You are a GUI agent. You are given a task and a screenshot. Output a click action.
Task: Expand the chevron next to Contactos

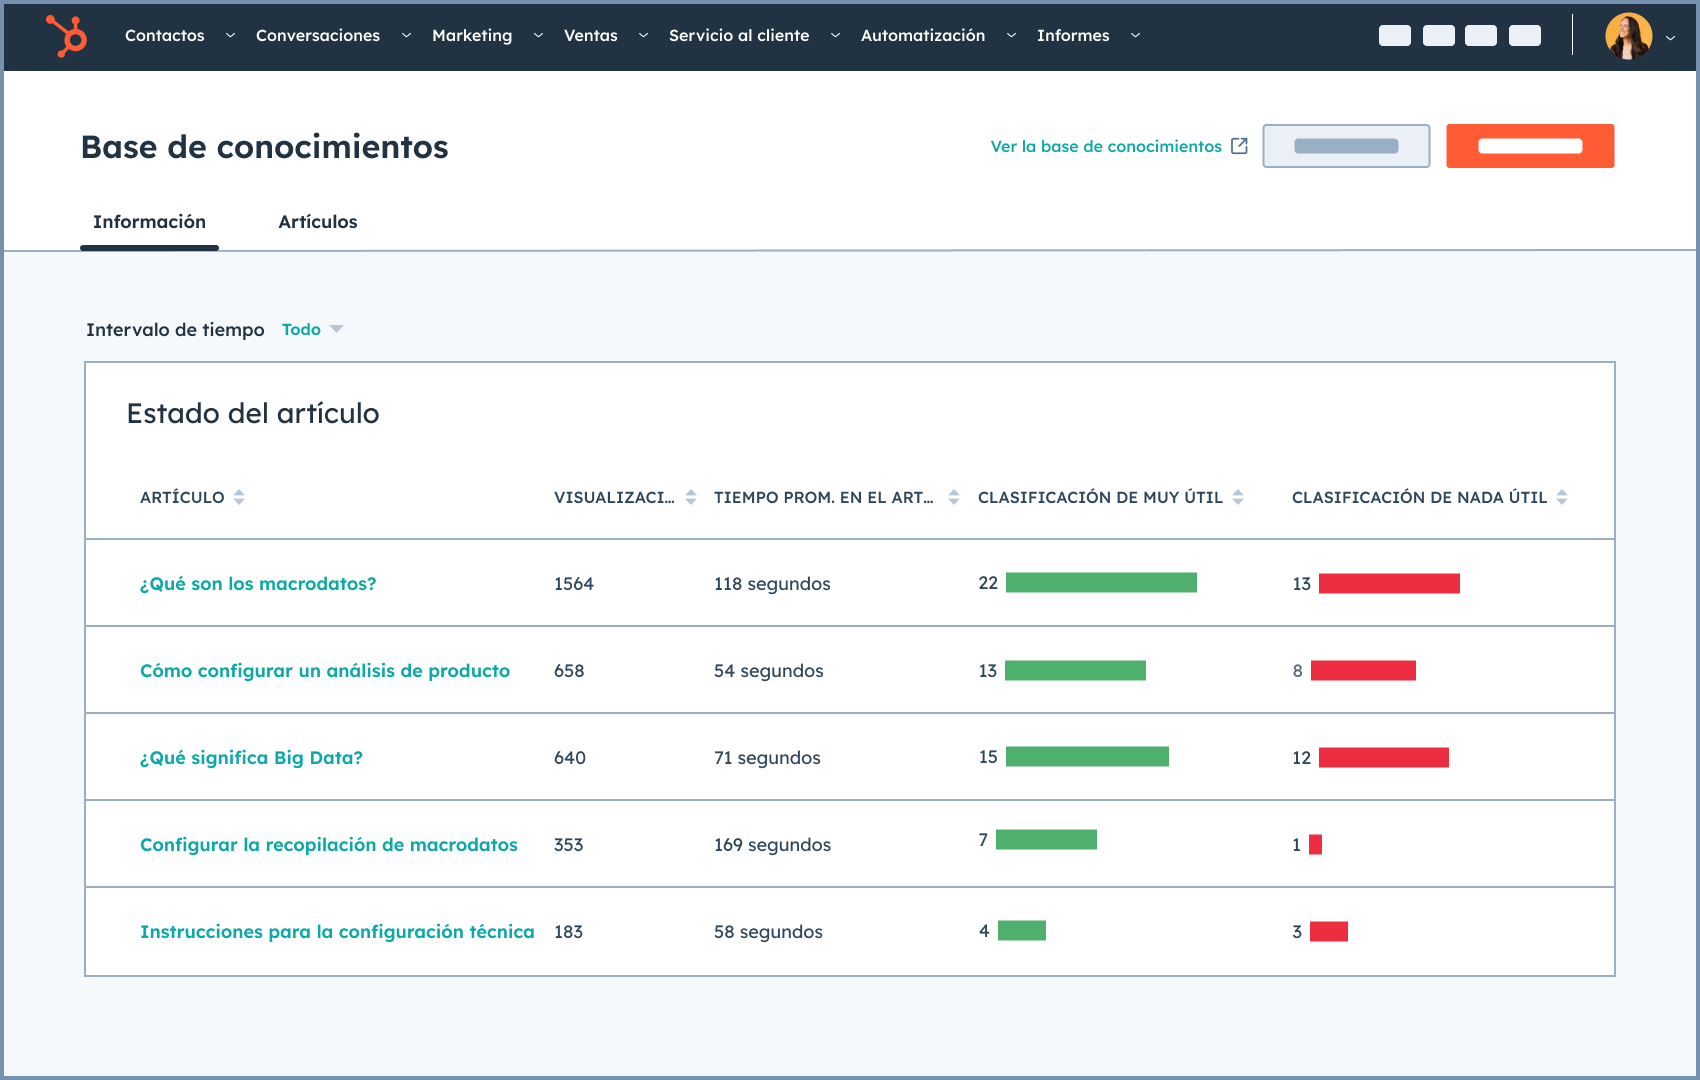click(x=230, y=36)
